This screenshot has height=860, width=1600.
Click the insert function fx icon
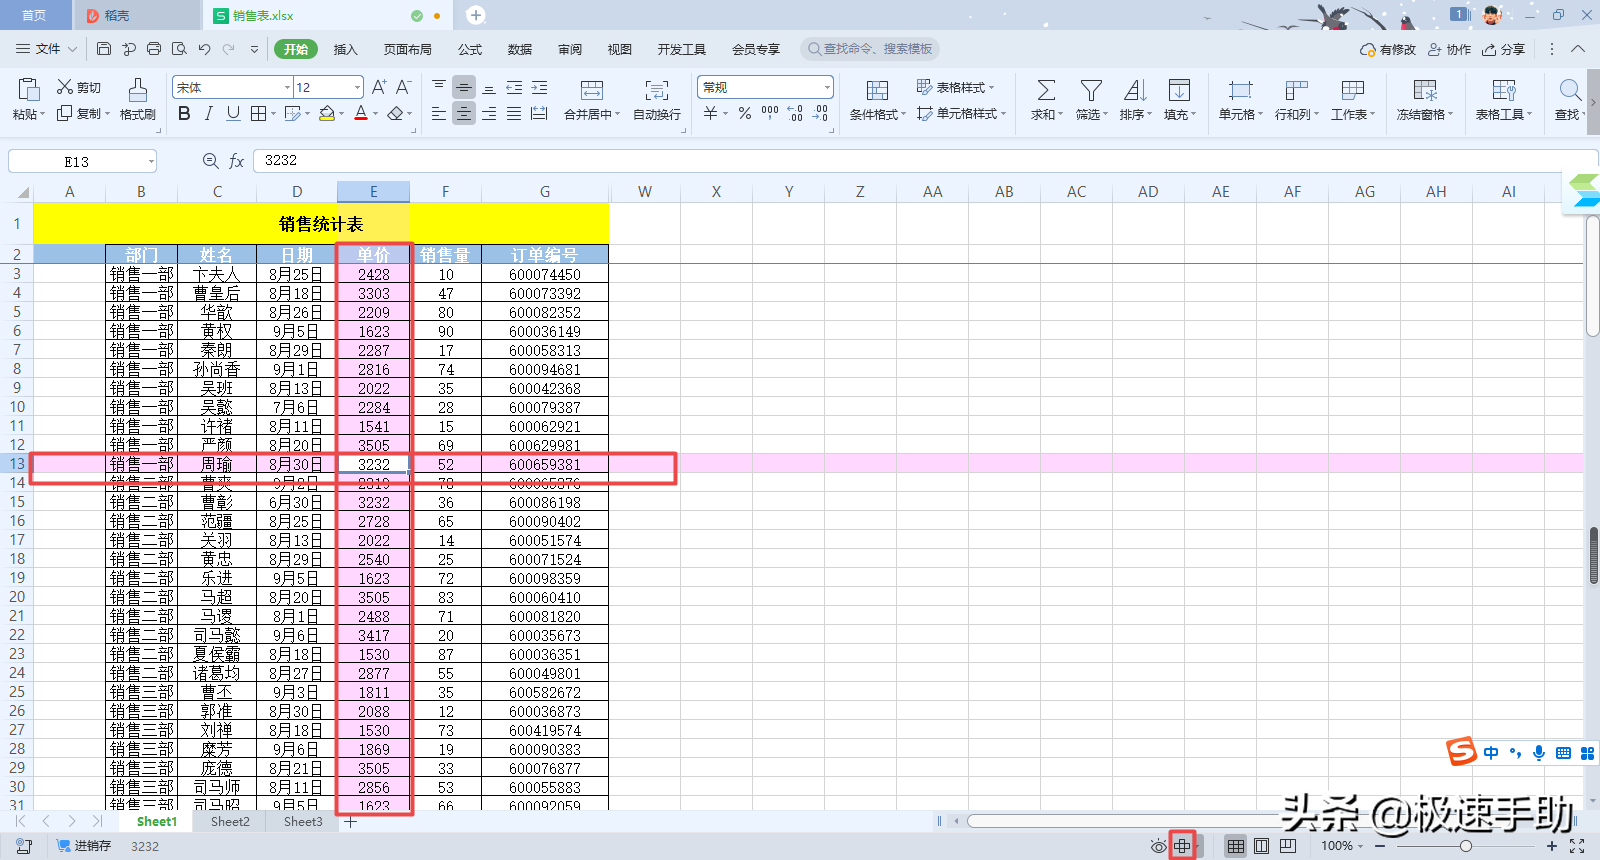point(236,161)
